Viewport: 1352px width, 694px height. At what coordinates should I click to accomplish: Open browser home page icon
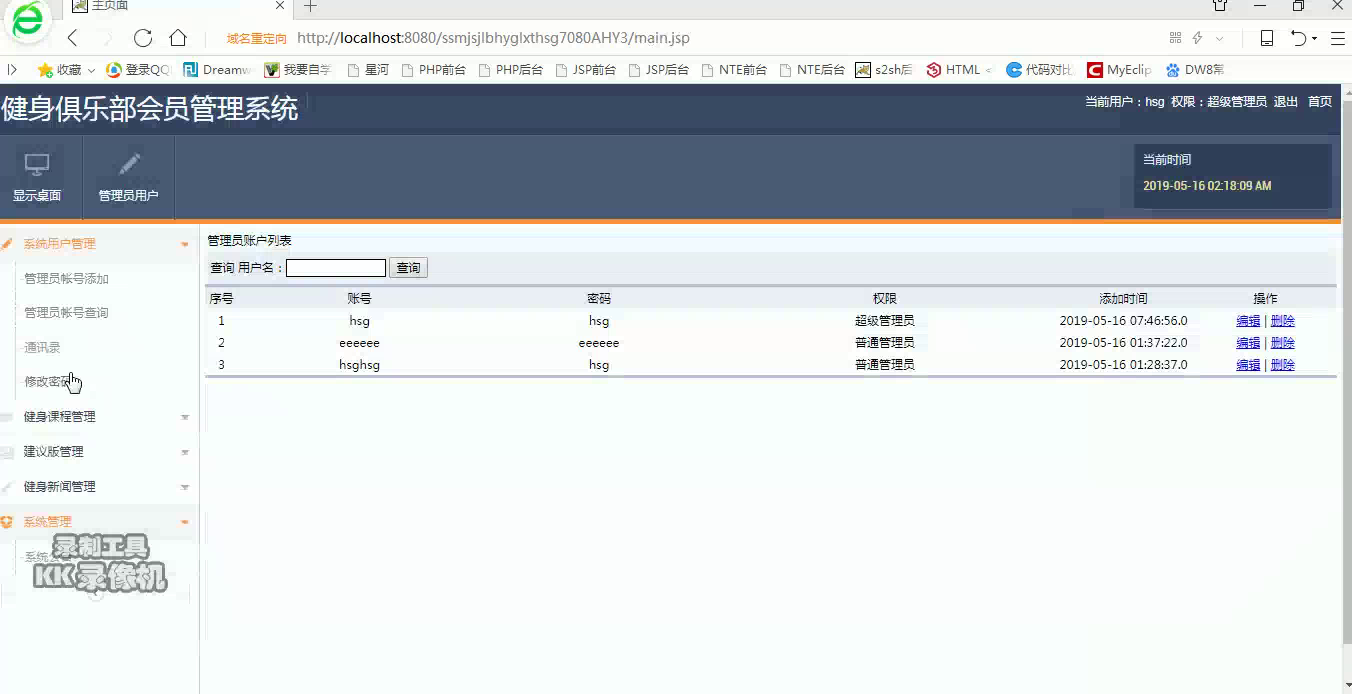(178, 38)
